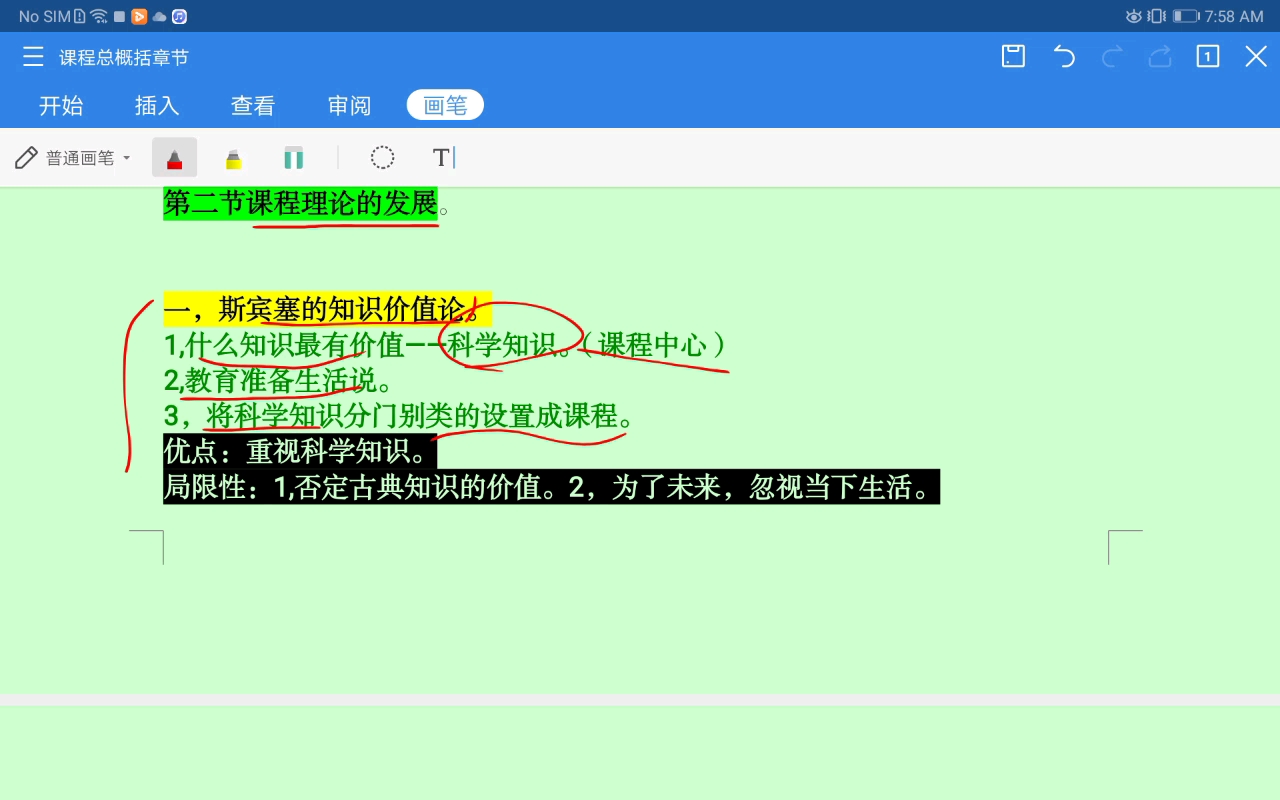Toggle the text input tool
Image resolution: width=1280 pixels, height=800 pixels.
click(443, 158)
